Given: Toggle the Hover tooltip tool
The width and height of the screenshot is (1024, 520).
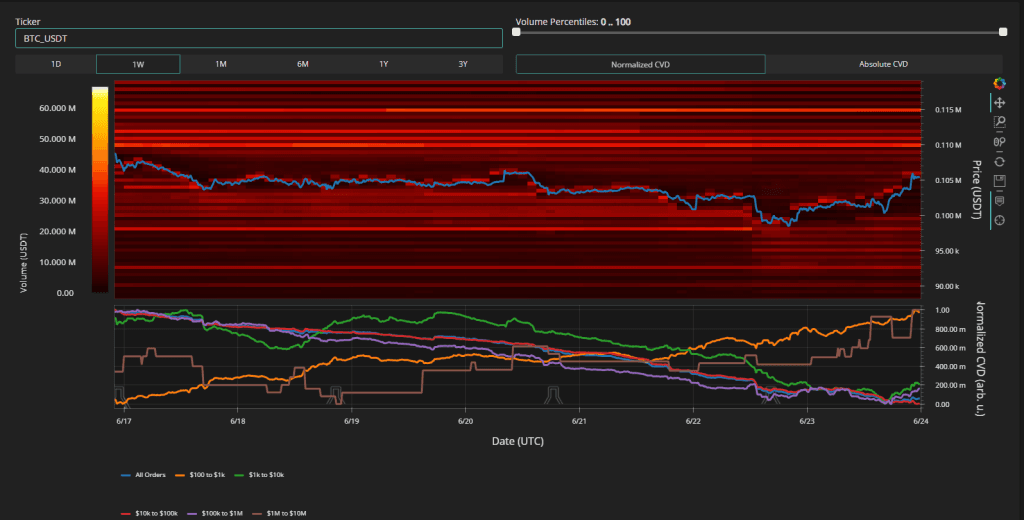Looking at the screenshot, I should pyautogui.click(x=999, y=201).
